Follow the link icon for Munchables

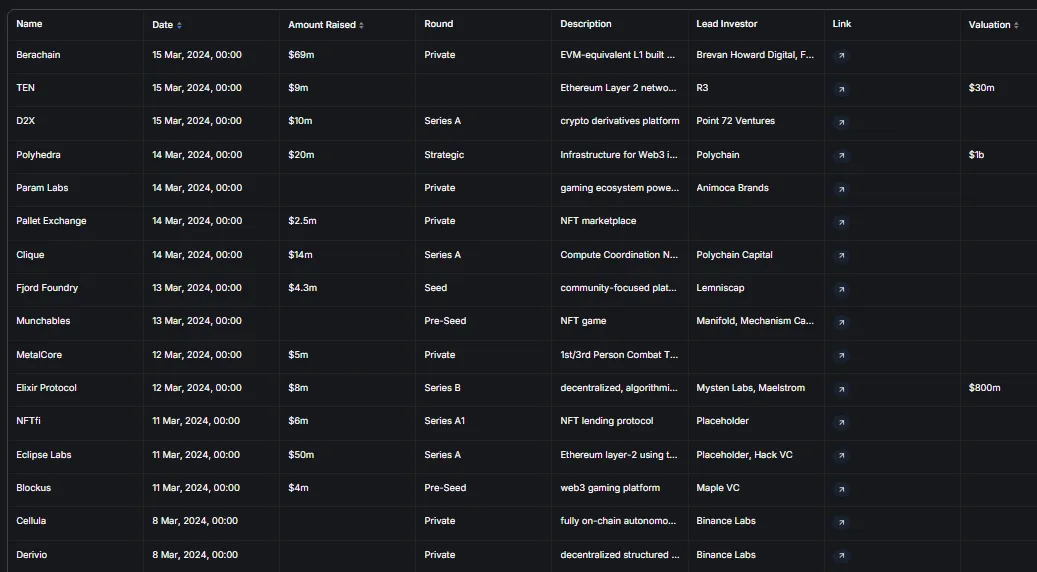click(841, 322)
